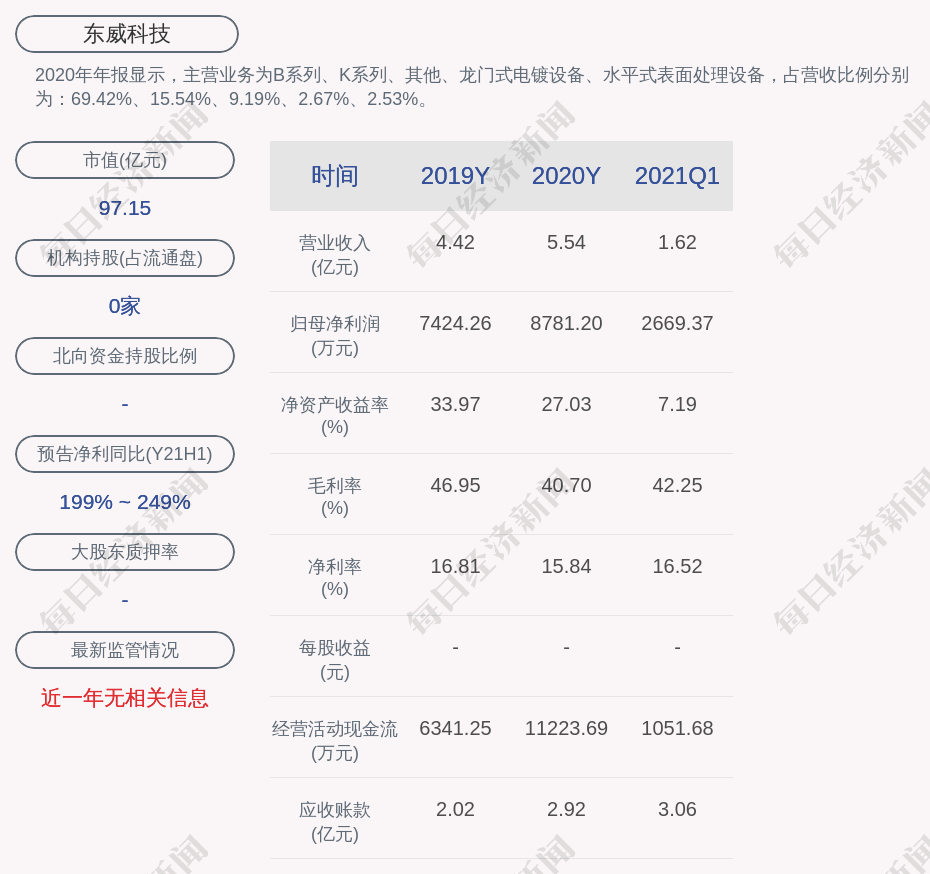The image size is (930, 874).
Task: Click the 时间 table header cell
Action: point(335,176)
